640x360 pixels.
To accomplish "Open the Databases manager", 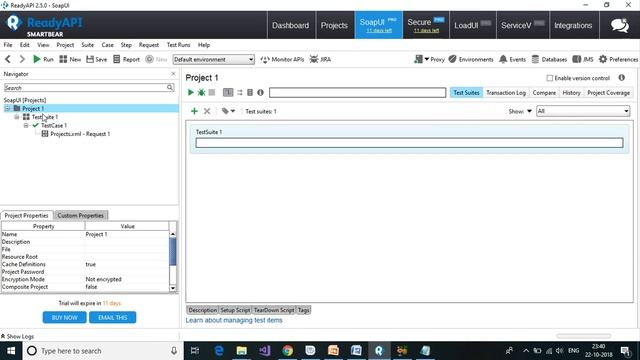I will (x=549, y=59).
